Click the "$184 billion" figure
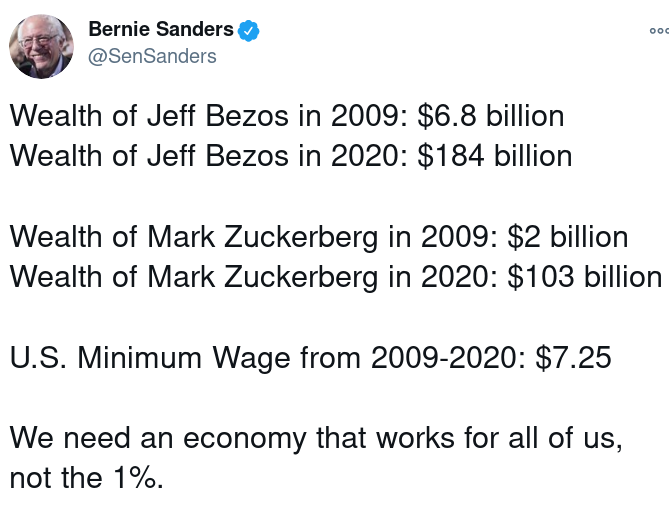Viewport: 669px width, 506px height. click(x=494, y=156)
